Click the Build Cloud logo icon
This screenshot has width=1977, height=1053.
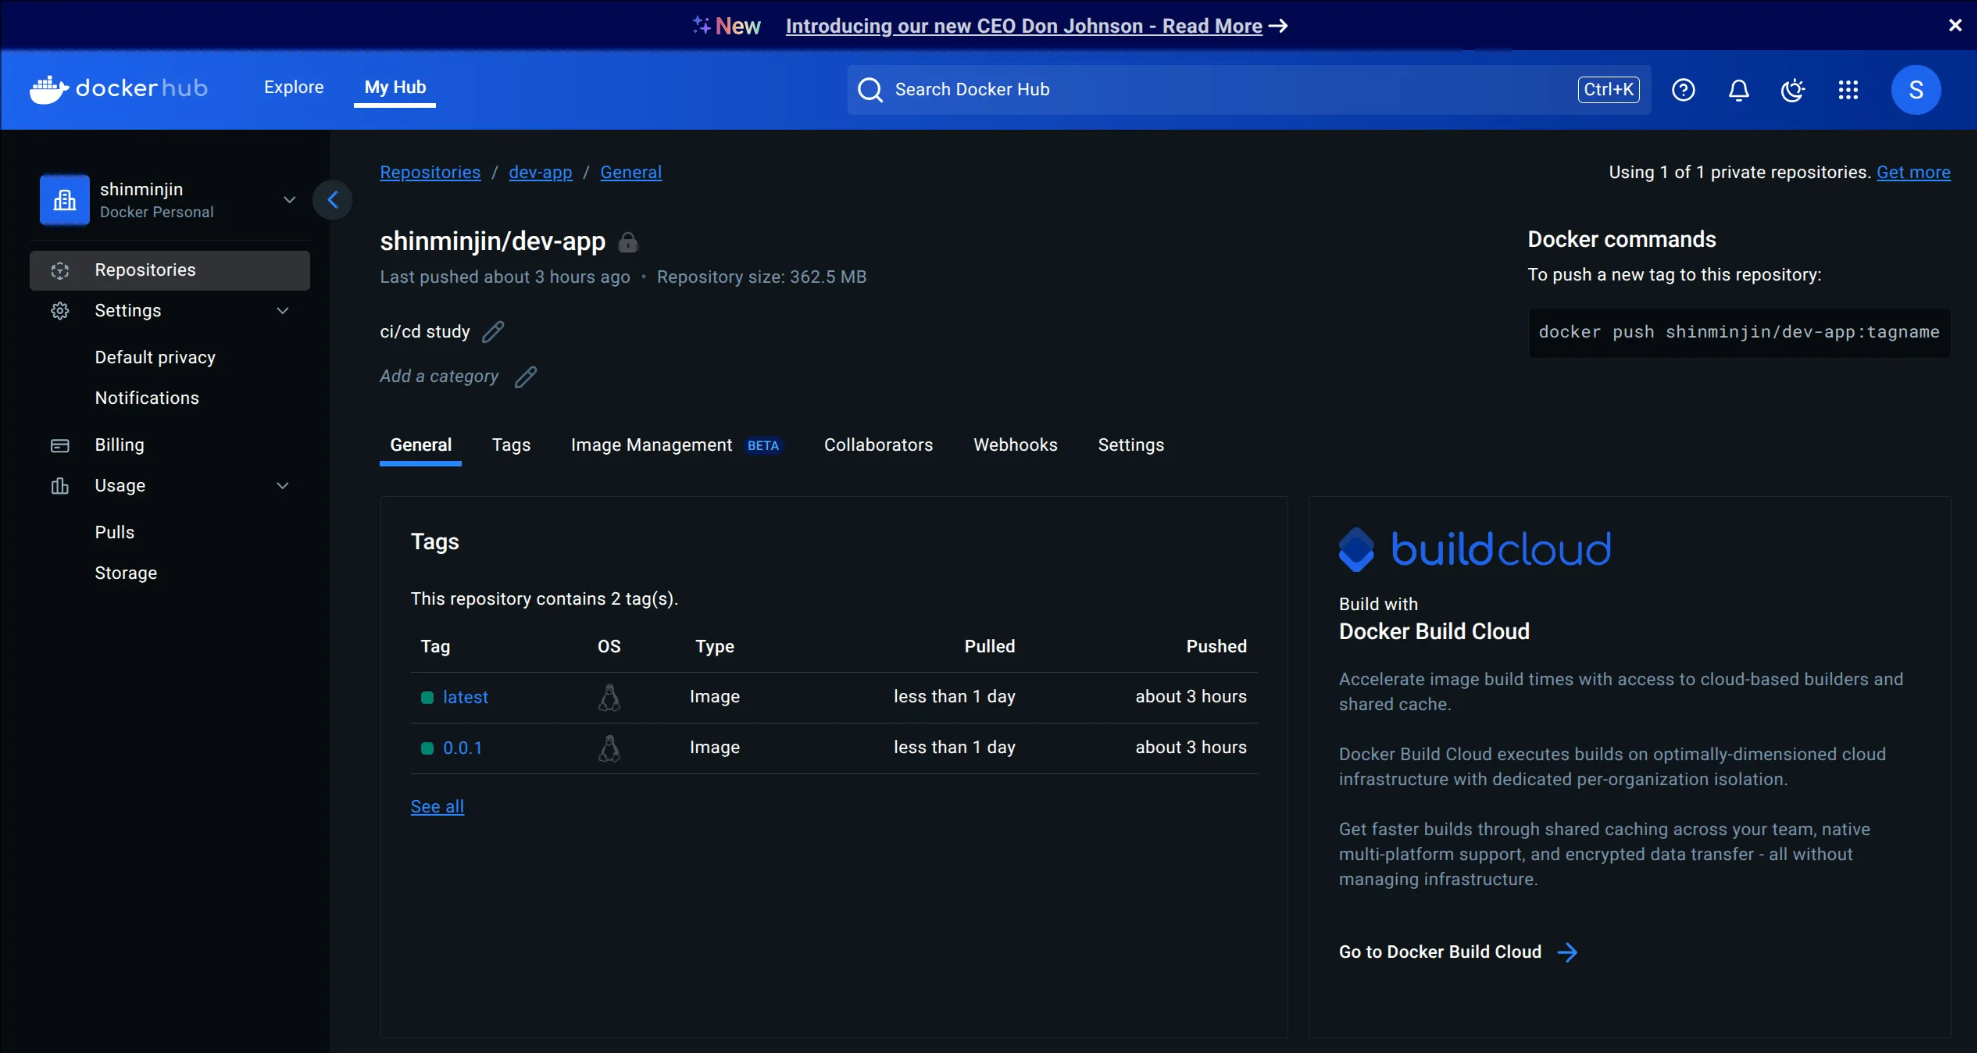pyautogui.click(x=1356, y=549)
